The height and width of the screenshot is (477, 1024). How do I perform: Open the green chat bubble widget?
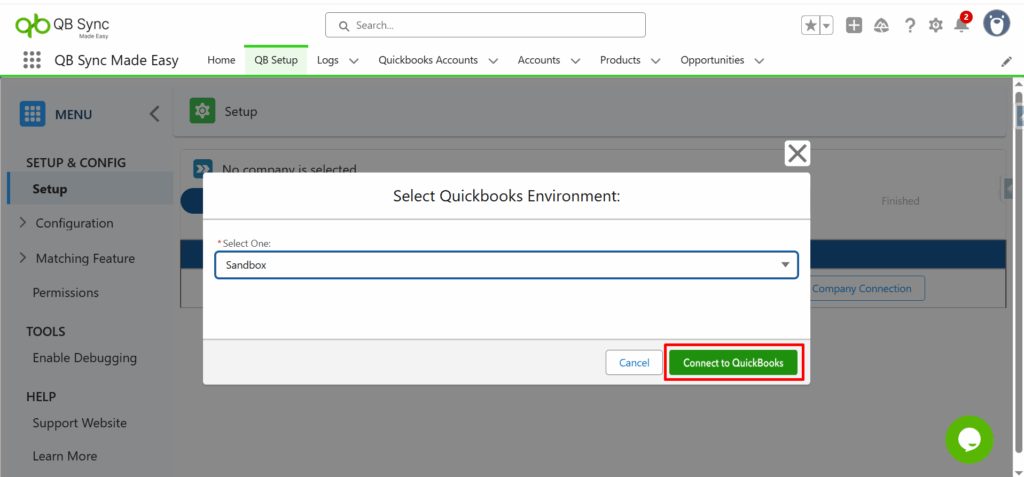969,439
